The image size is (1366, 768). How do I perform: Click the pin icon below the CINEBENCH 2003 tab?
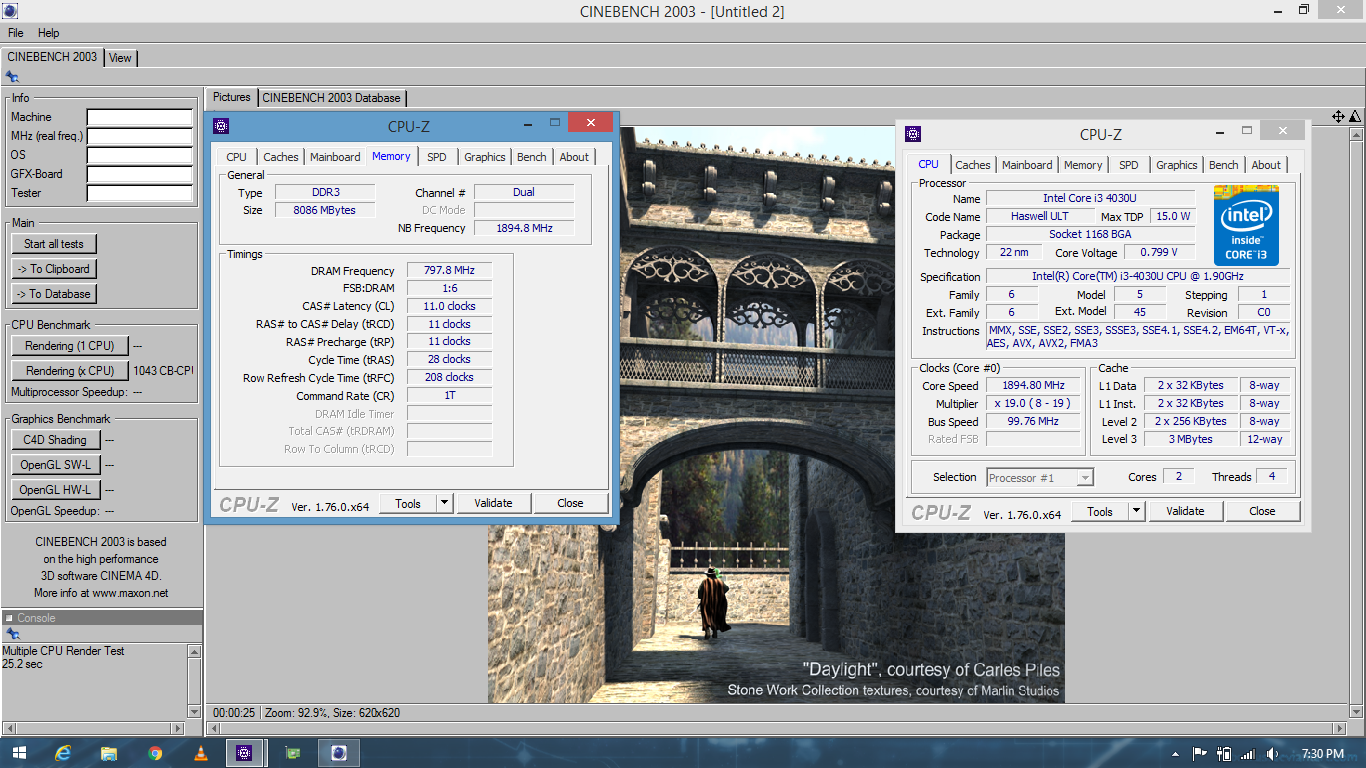[x=12, y=77]
